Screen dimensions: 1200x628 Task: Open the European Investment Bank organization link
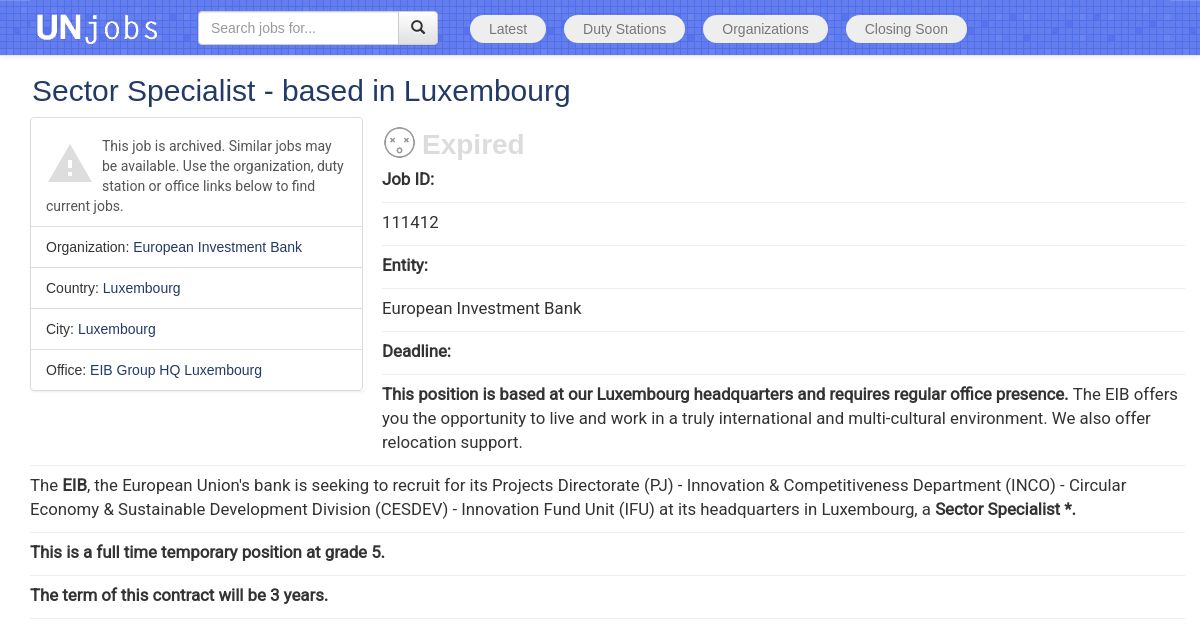(217, 247)
